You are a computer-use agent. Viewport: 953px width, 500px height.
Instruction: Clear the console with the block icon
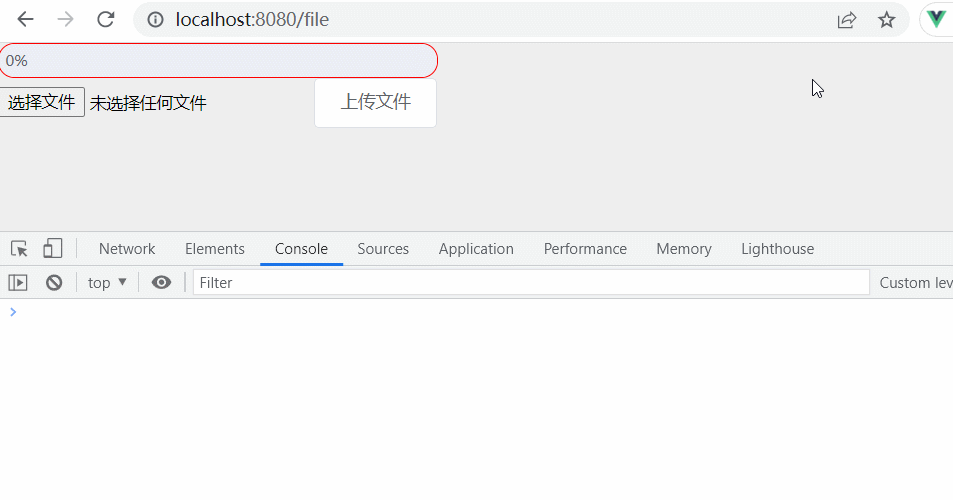tap(54, 283)
